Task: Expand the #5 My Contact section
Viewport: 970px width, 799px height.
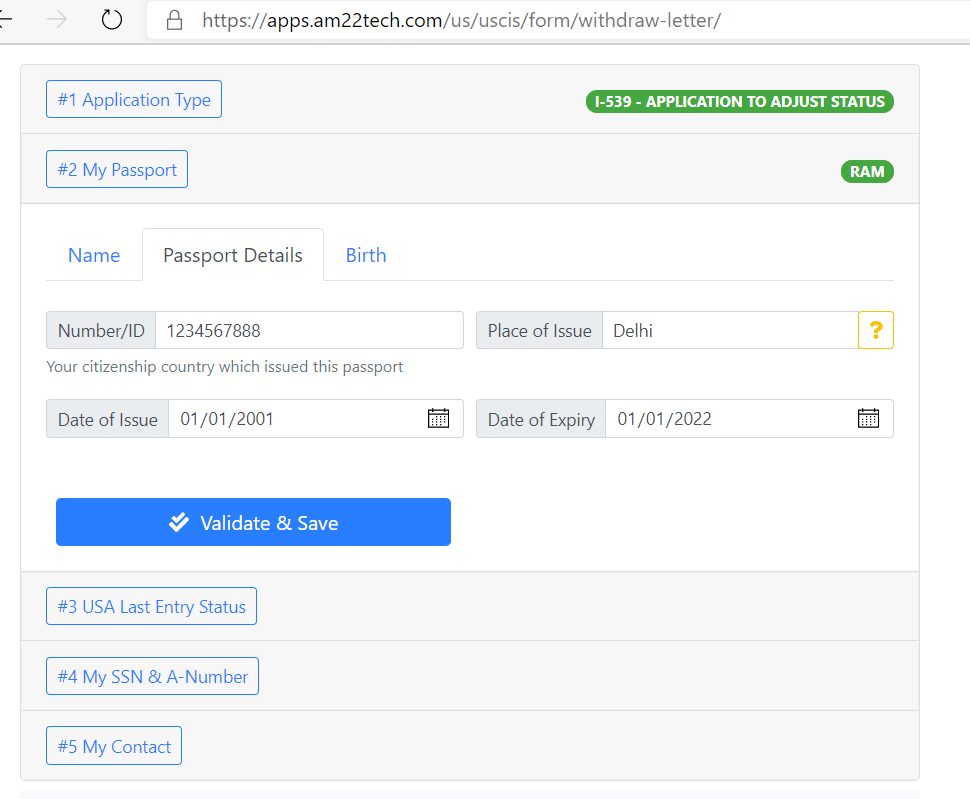Action: [114, 746]
